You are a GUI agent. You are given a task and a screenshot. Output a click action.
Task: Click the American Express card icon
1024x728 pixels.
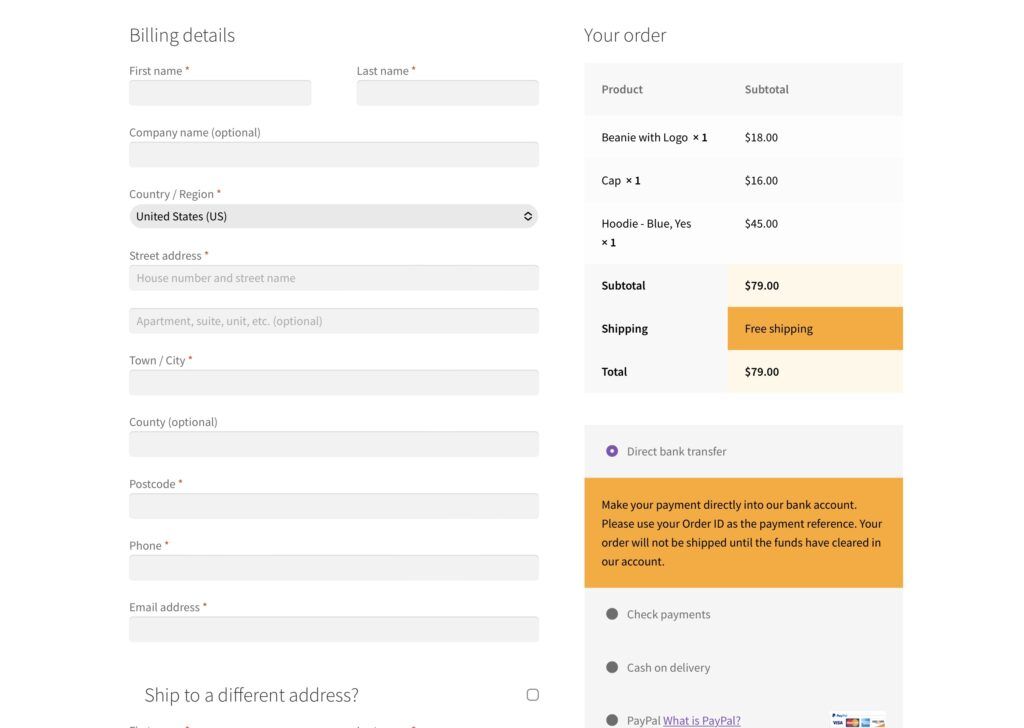tap(865, 722)
